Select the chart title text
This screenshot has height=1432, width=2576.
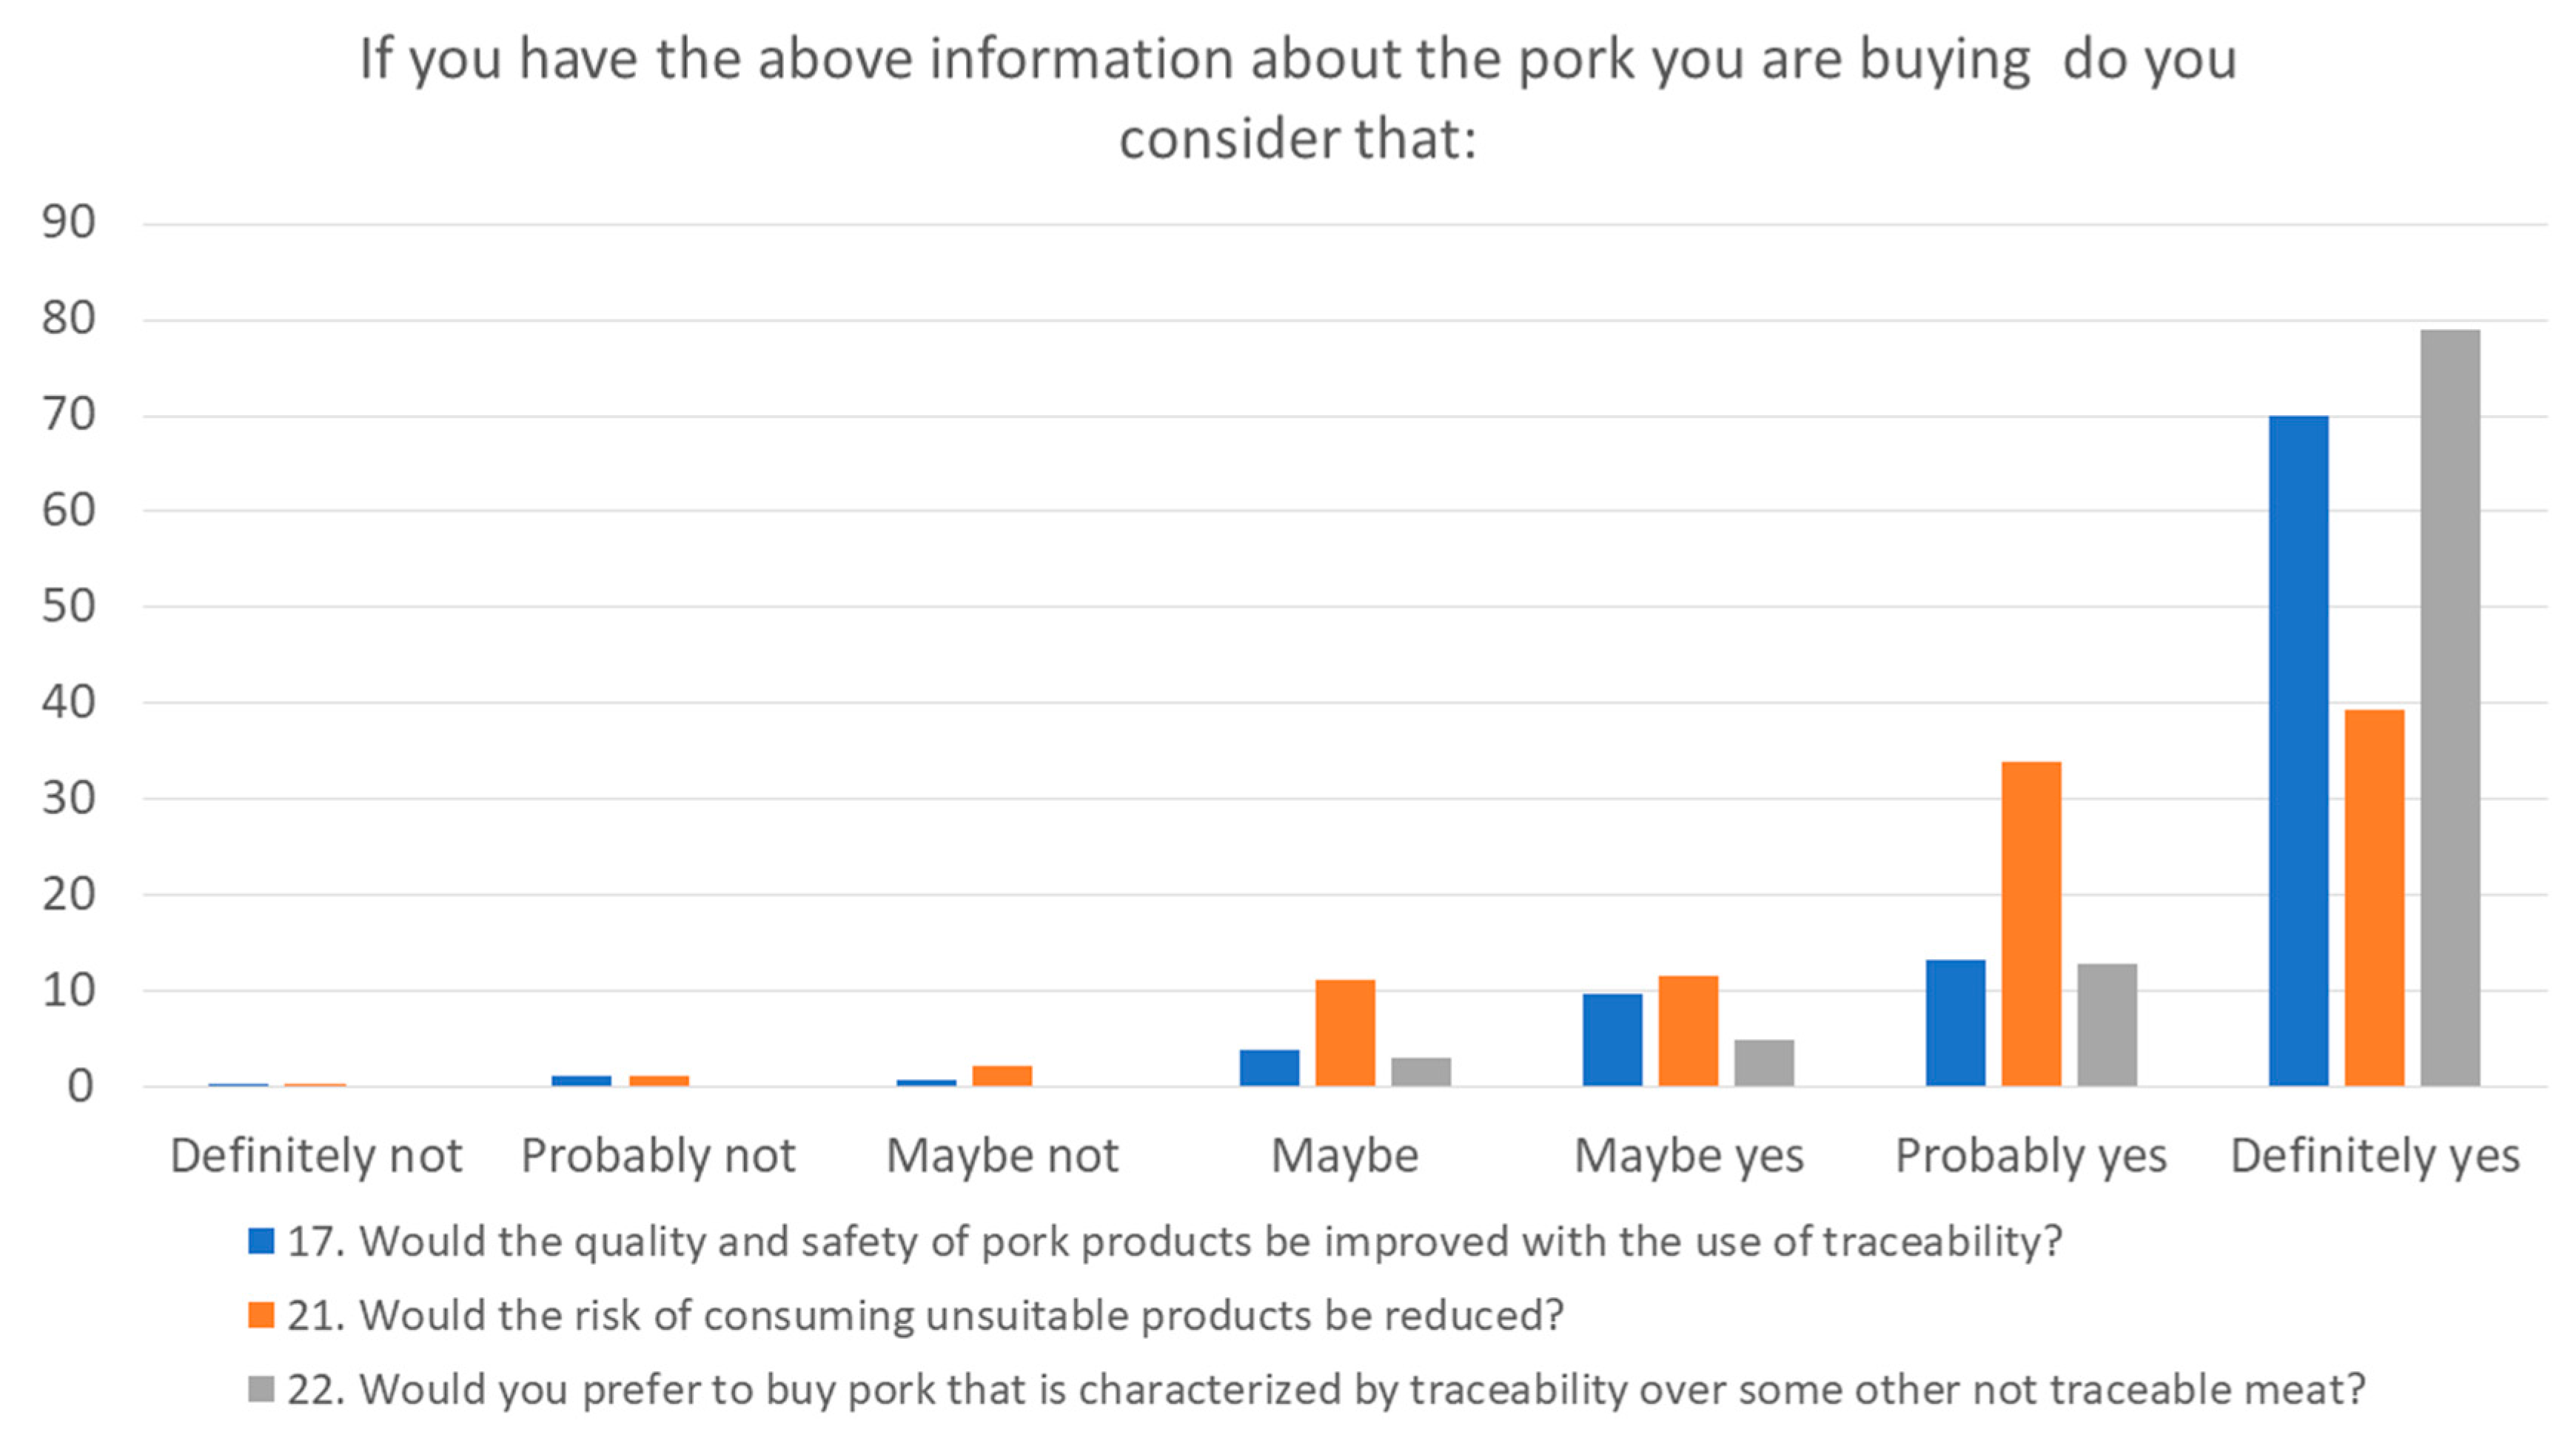1297,98
